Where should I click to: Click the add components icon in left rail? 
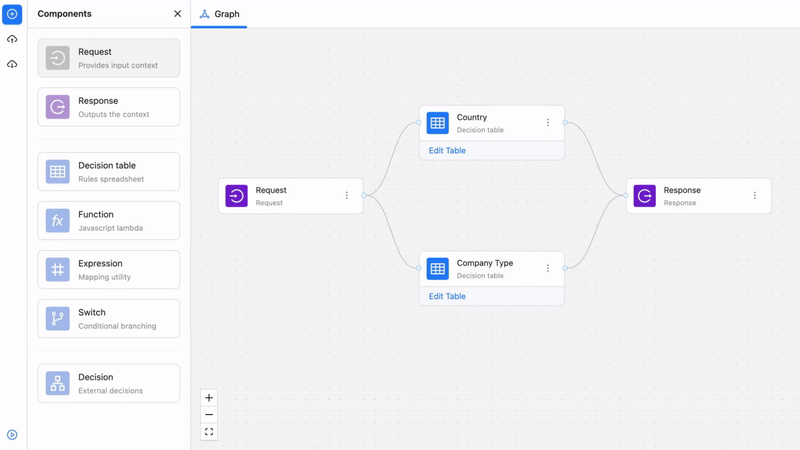tap(12, 14)
